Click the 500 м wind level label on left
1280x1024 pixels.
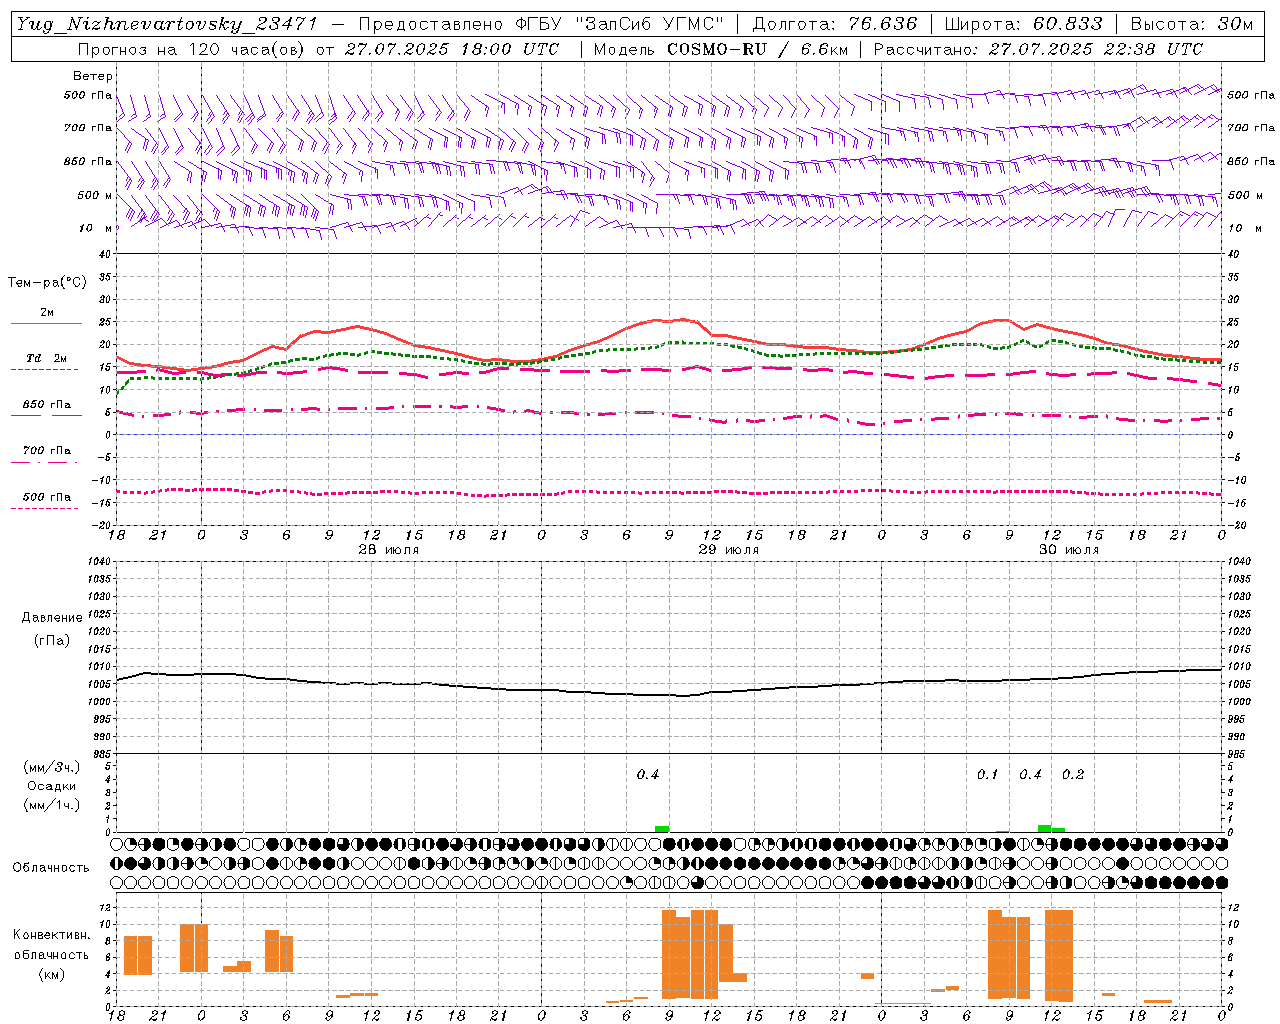point(95,195)
